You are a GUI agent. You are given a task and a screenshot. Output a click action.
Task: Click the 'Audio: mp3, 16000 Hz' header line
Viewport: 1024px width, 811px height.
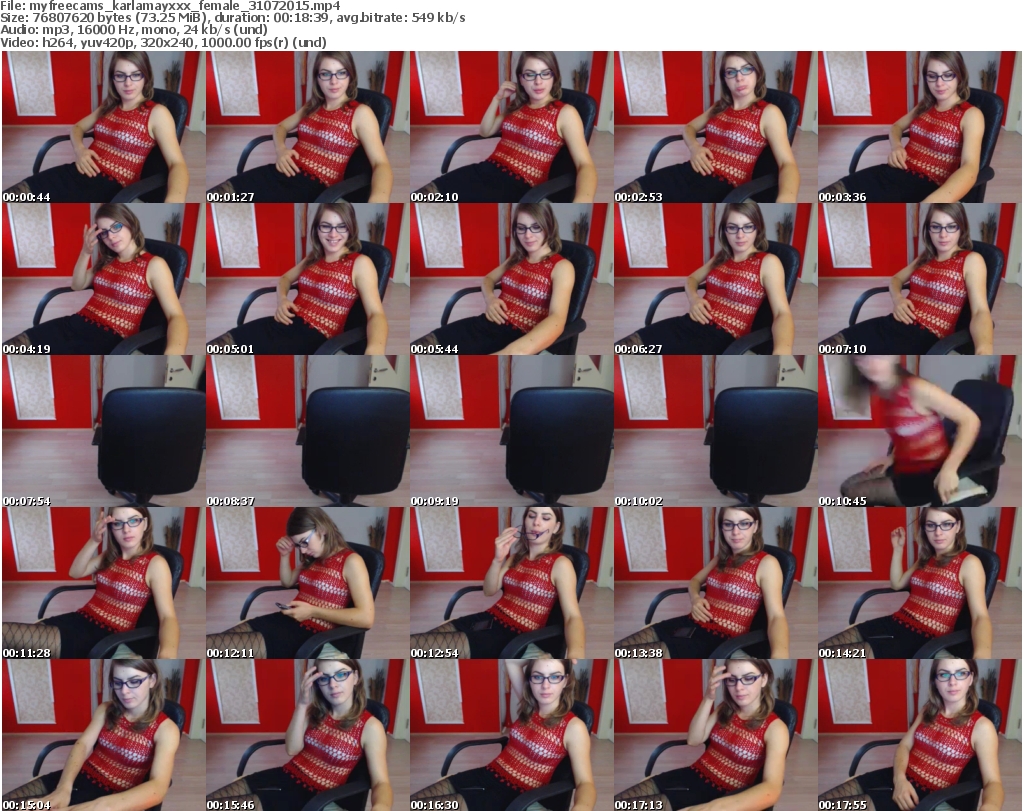134,30
